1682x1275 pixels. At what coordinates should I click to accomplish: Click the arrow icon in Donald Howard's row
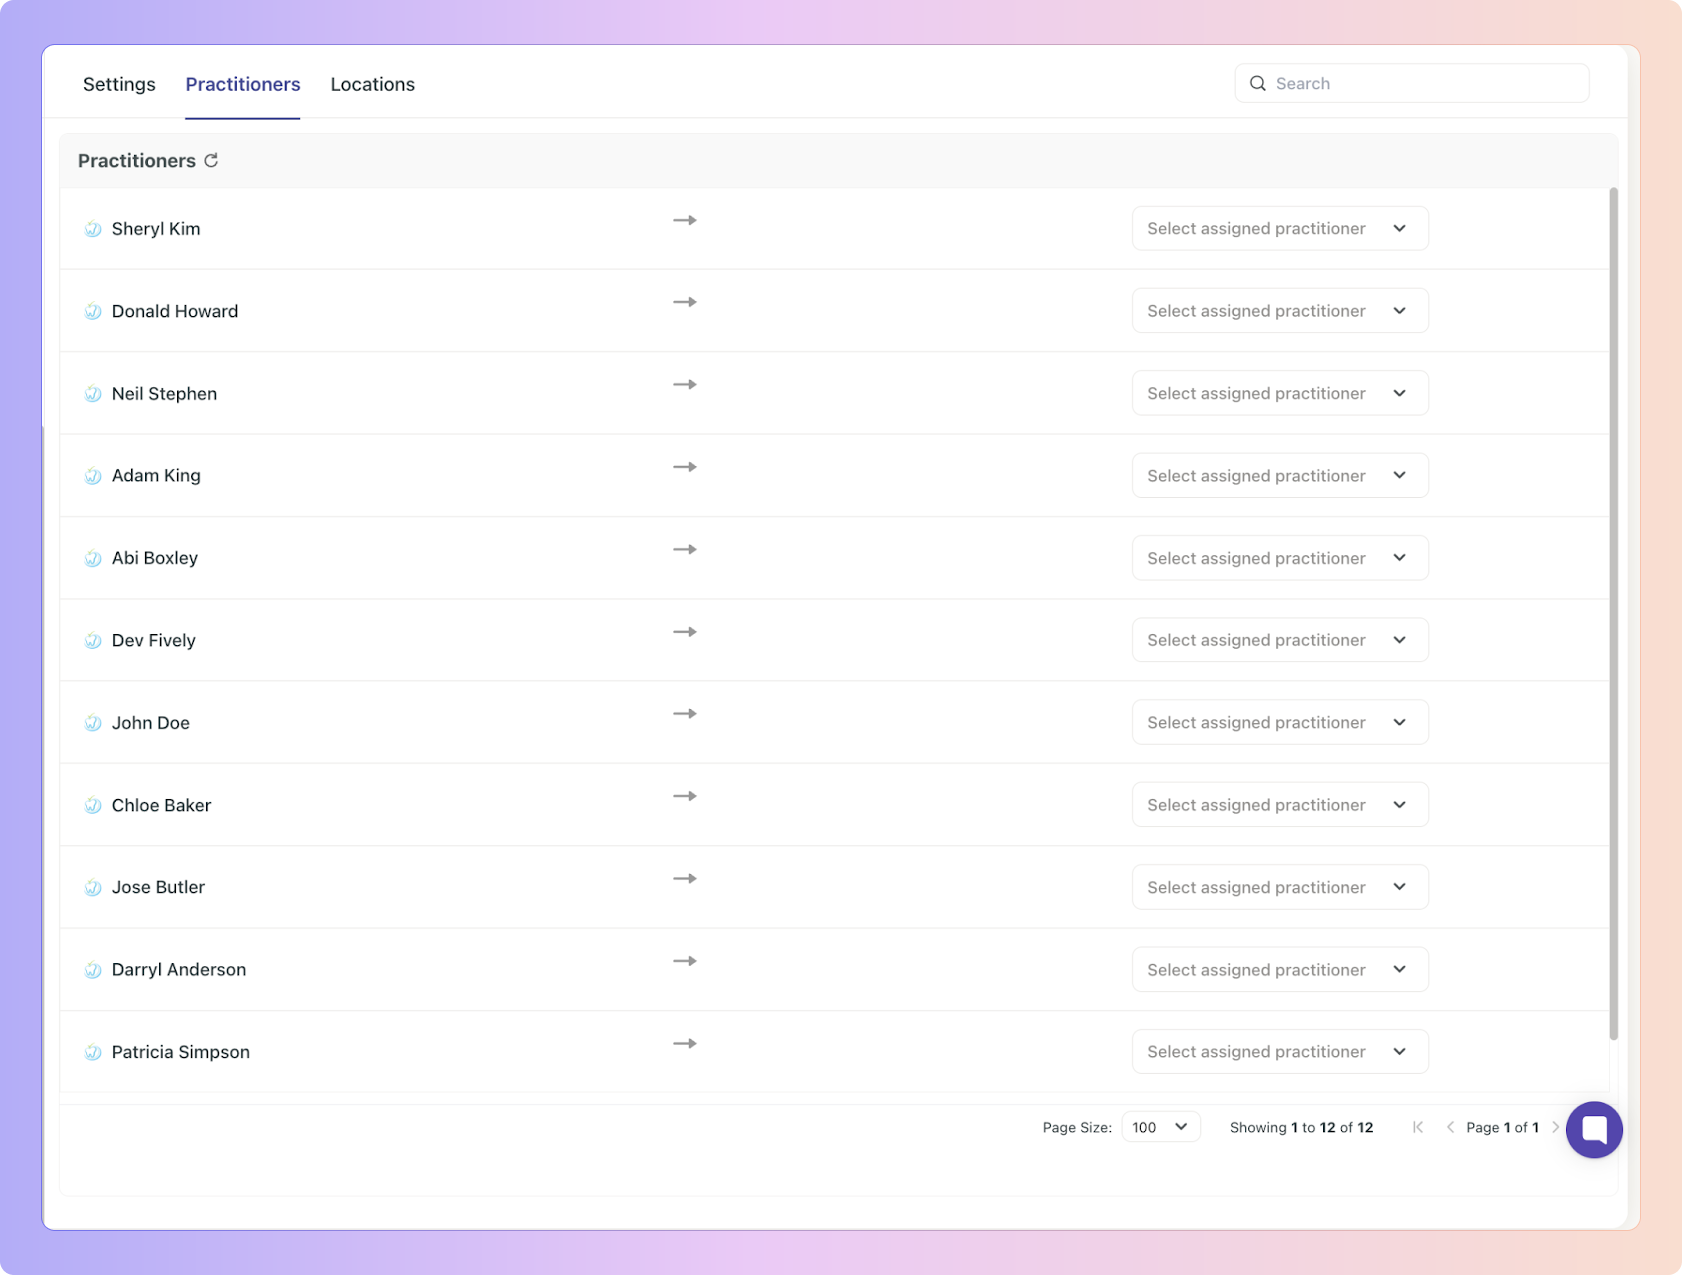[x=685, y=302]
